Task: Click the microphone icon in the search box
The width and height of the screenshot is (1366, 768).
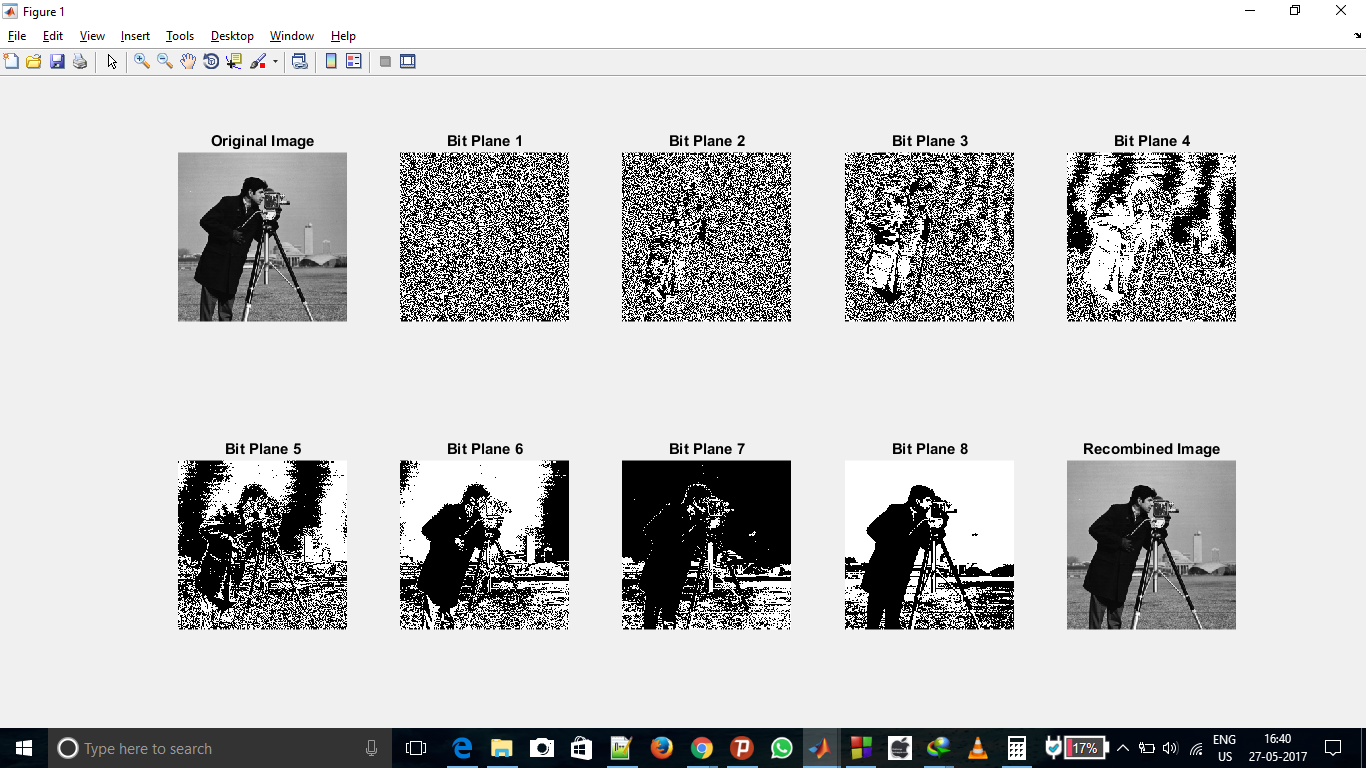Action: click(372, 748)
